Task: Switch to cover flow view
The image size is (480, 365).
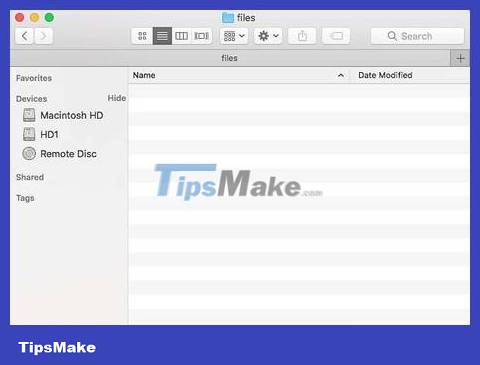Action: [201, 36]
